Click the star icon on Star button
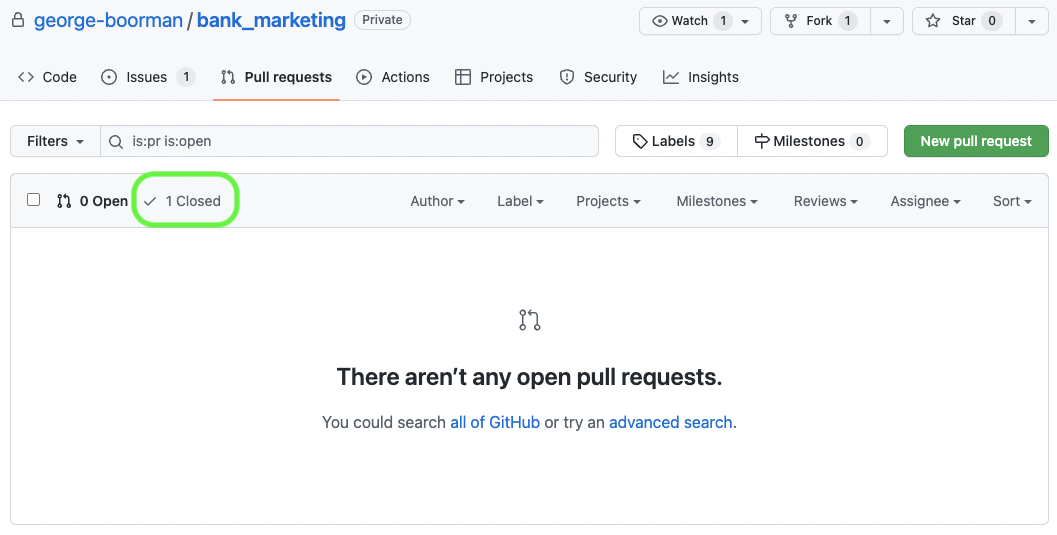Image resolution: width=1057 pixels, height=535 pixels. (x=933, y=21)
